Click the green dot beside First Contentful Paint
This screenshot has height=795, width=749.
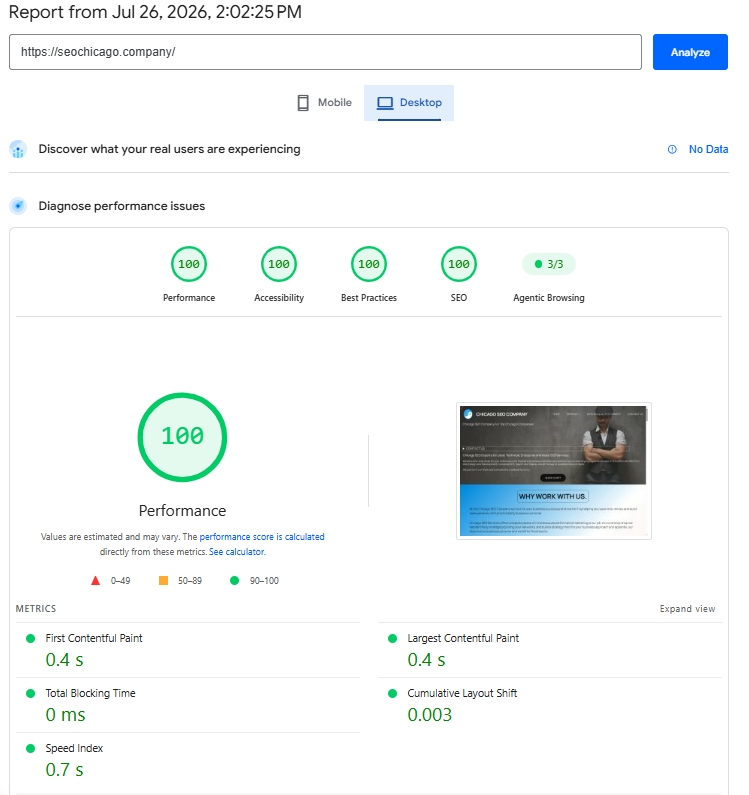pos(30,638)
